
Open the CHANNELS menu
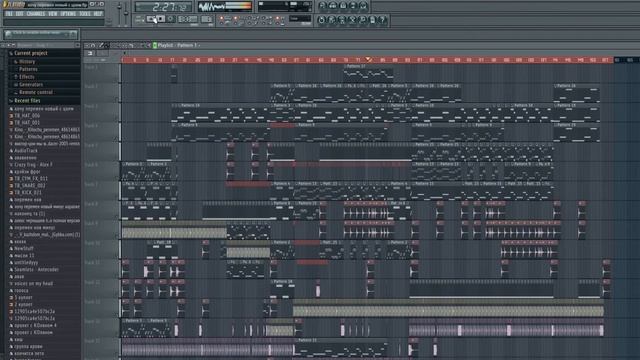[x=36, y=14]
